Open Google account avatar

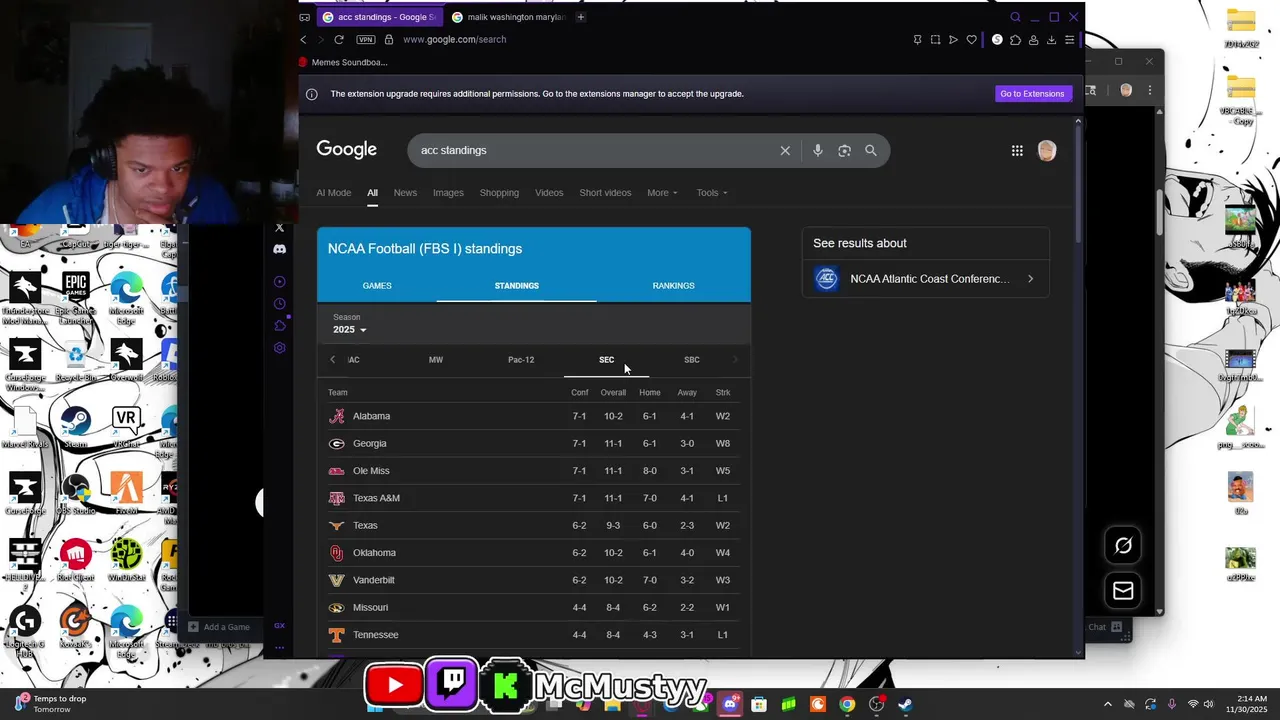[x=1047, y=150]
